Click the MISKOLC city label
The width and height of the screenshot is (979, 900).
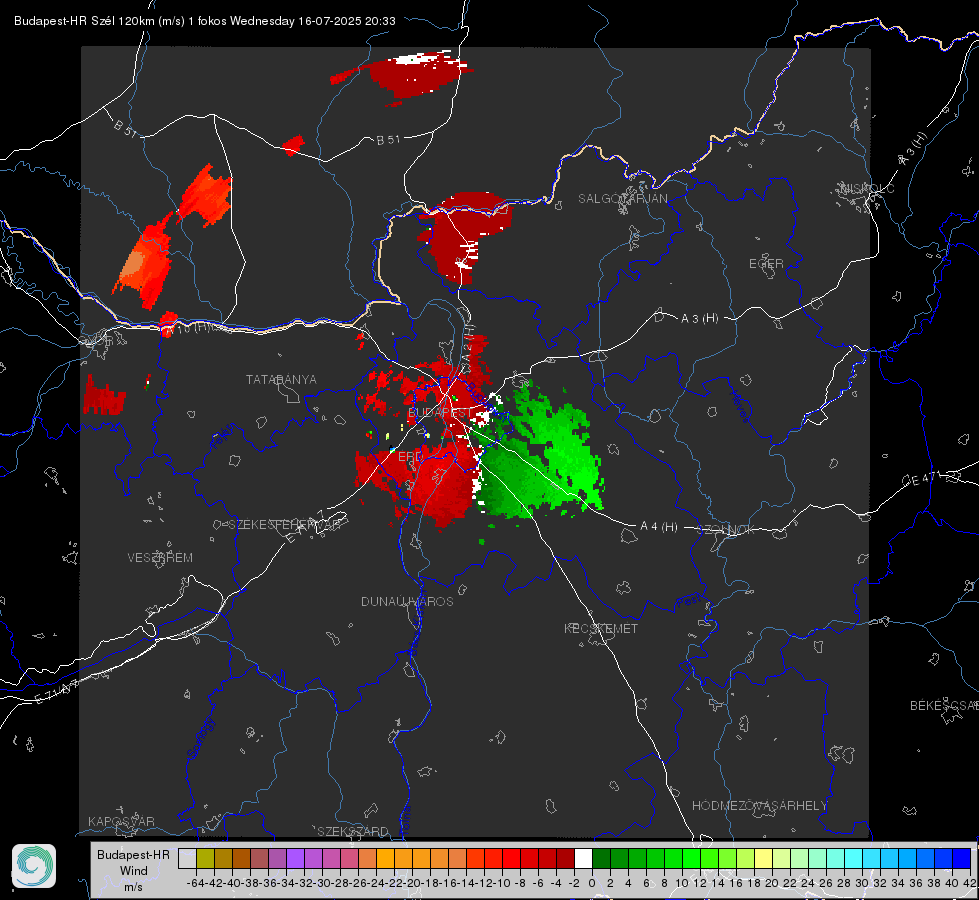coord(867,188)
